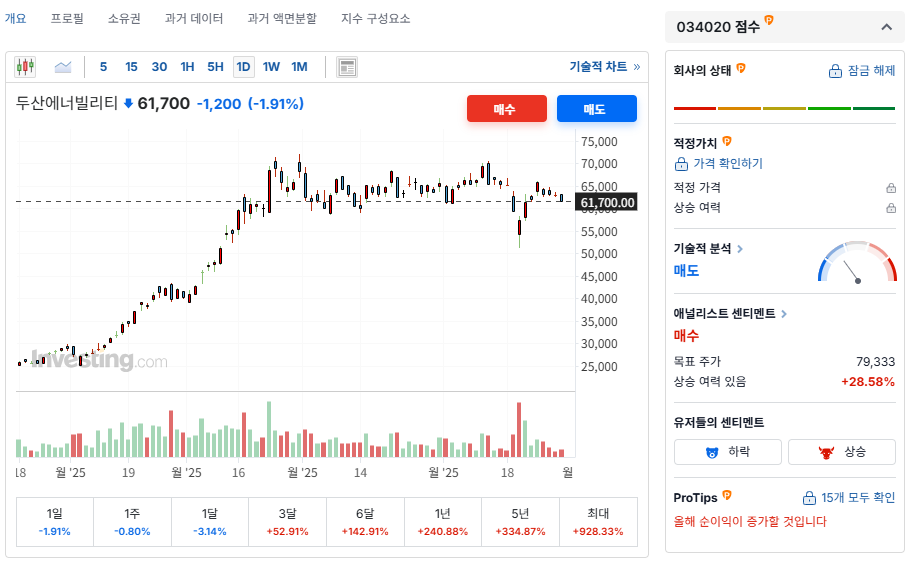
Task: Open the 과거 액면분할 tab
Action: pos(282,19)
